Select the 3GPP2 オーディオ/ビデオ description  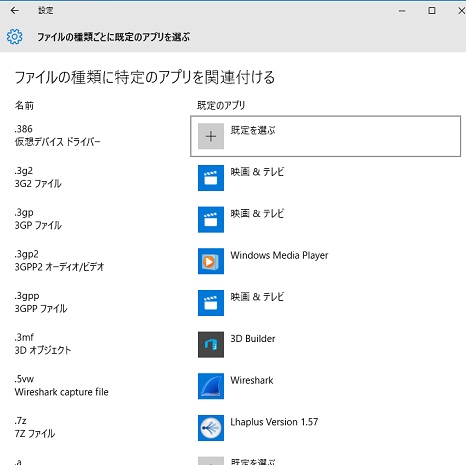[59, 267]
